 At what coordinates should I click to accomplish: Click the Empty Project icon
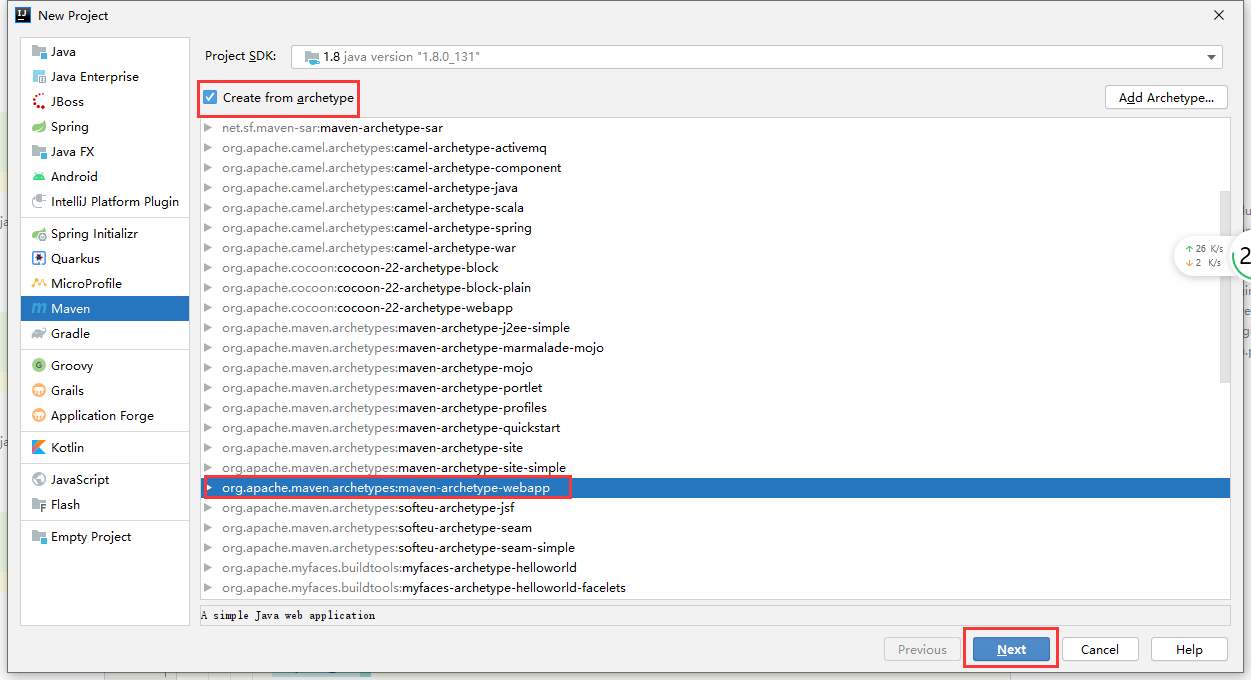39,537
